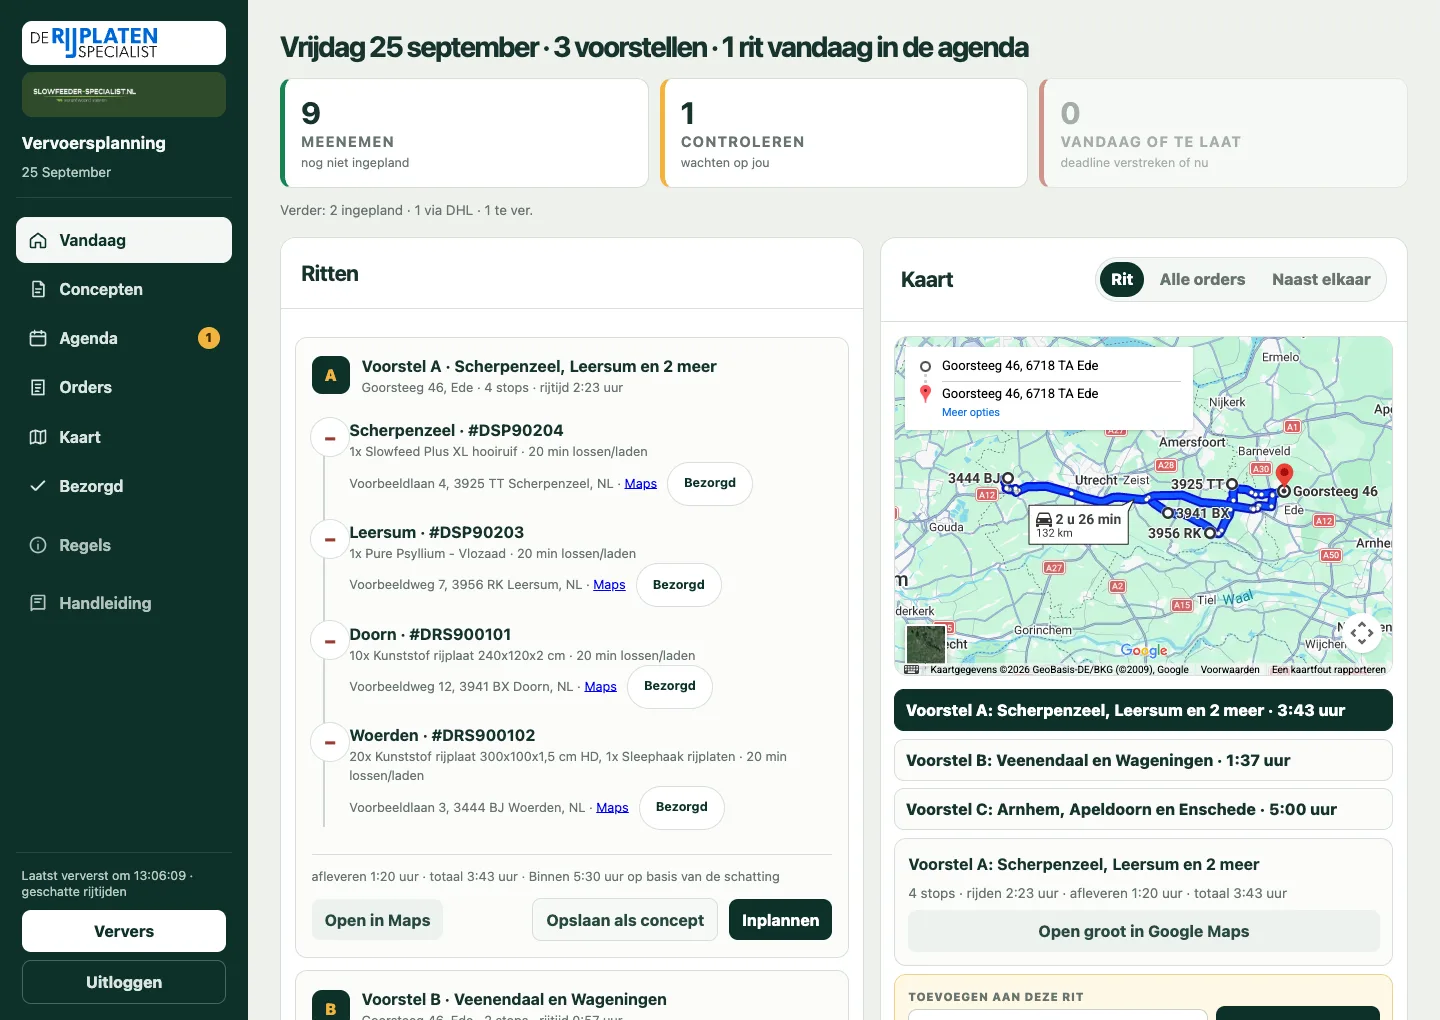Click the 3444 BJ stop marker on map

pyautogui.click(x=1008, y=478)
